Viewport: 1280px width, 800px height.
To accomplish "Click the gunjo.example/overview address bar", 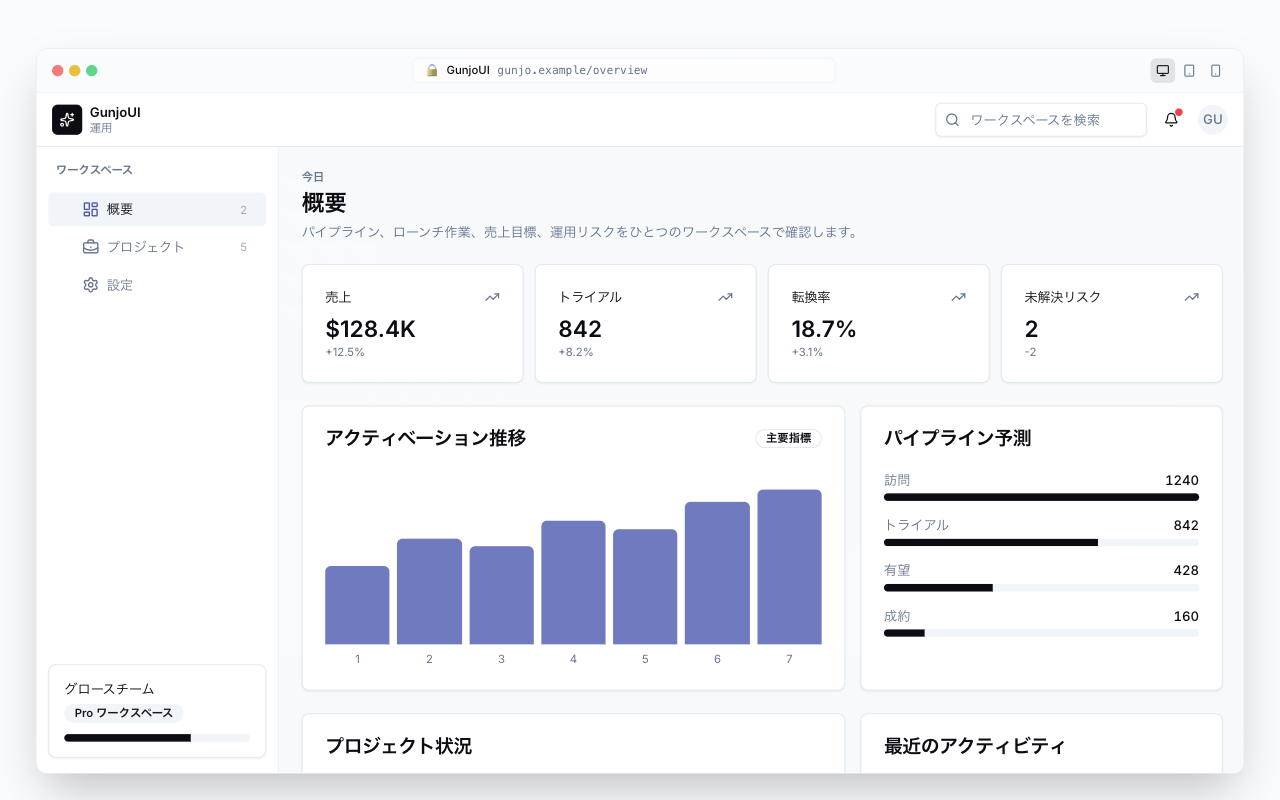I will [624, 70].
